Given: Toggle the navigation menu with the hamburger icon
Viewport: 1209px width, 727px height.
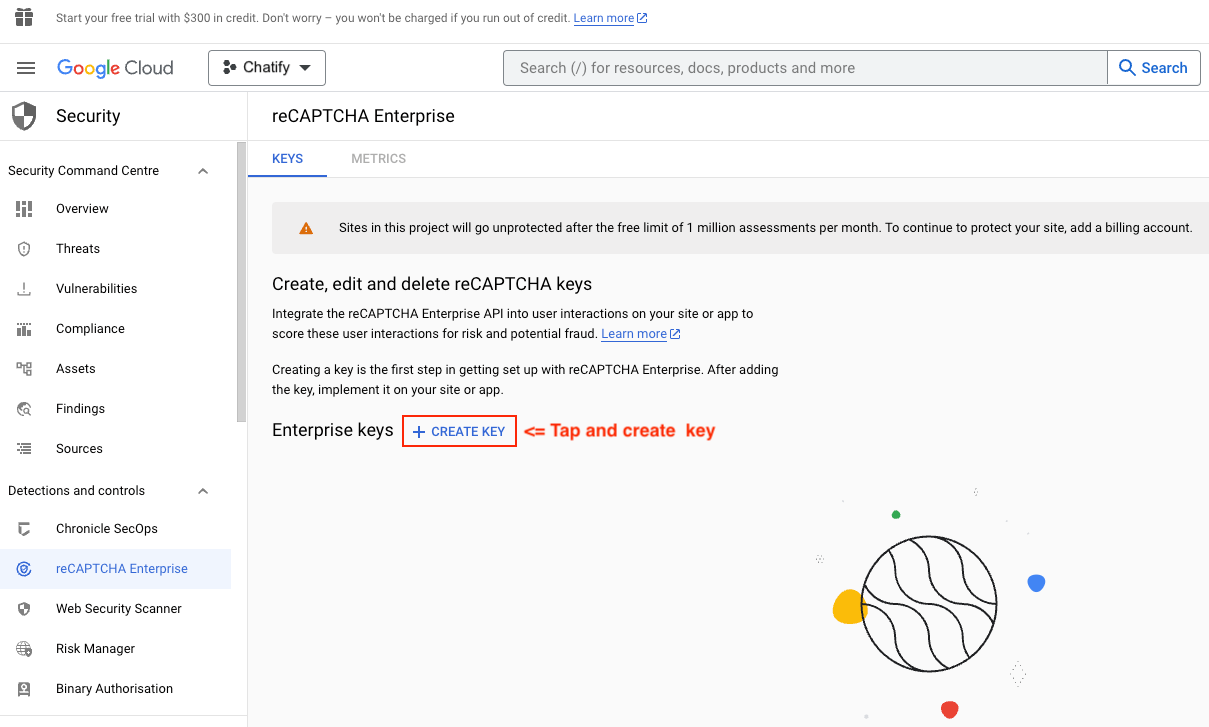Looking at the screenshot, I should [x=26, y=67].
